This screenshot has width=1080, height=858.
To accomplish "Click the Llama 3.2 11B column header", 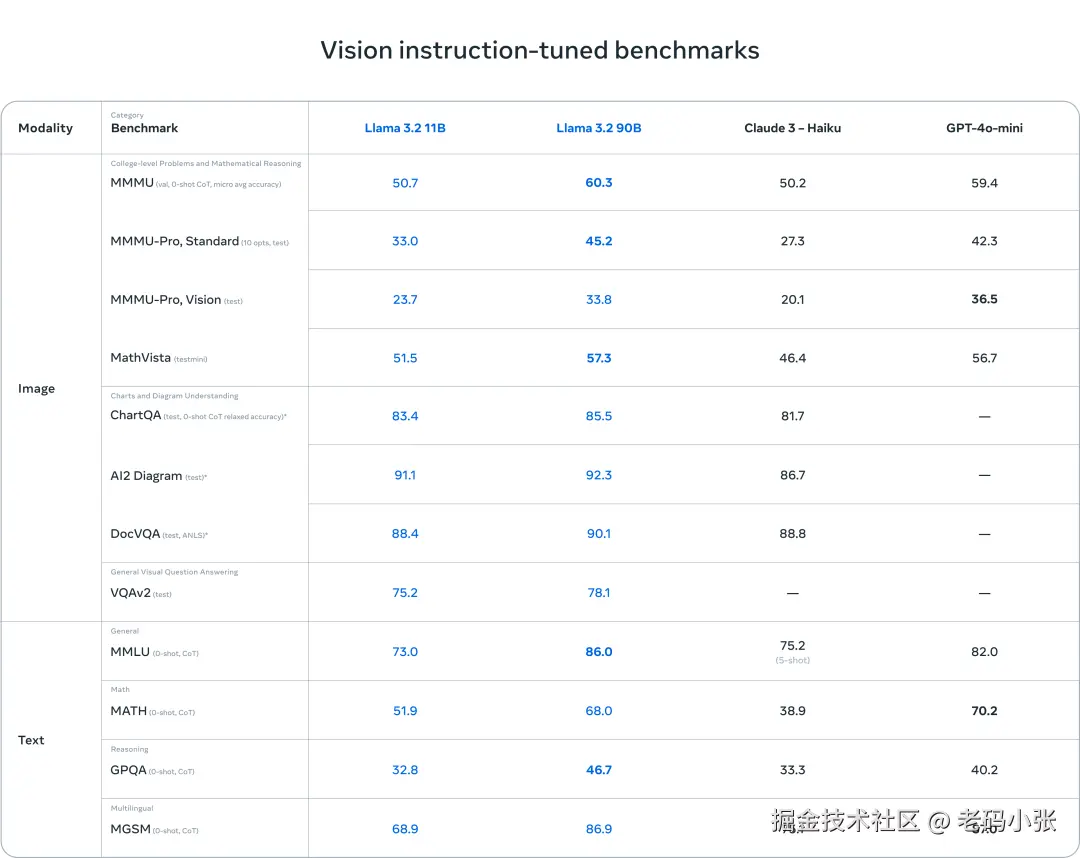I will coord(405,128).
